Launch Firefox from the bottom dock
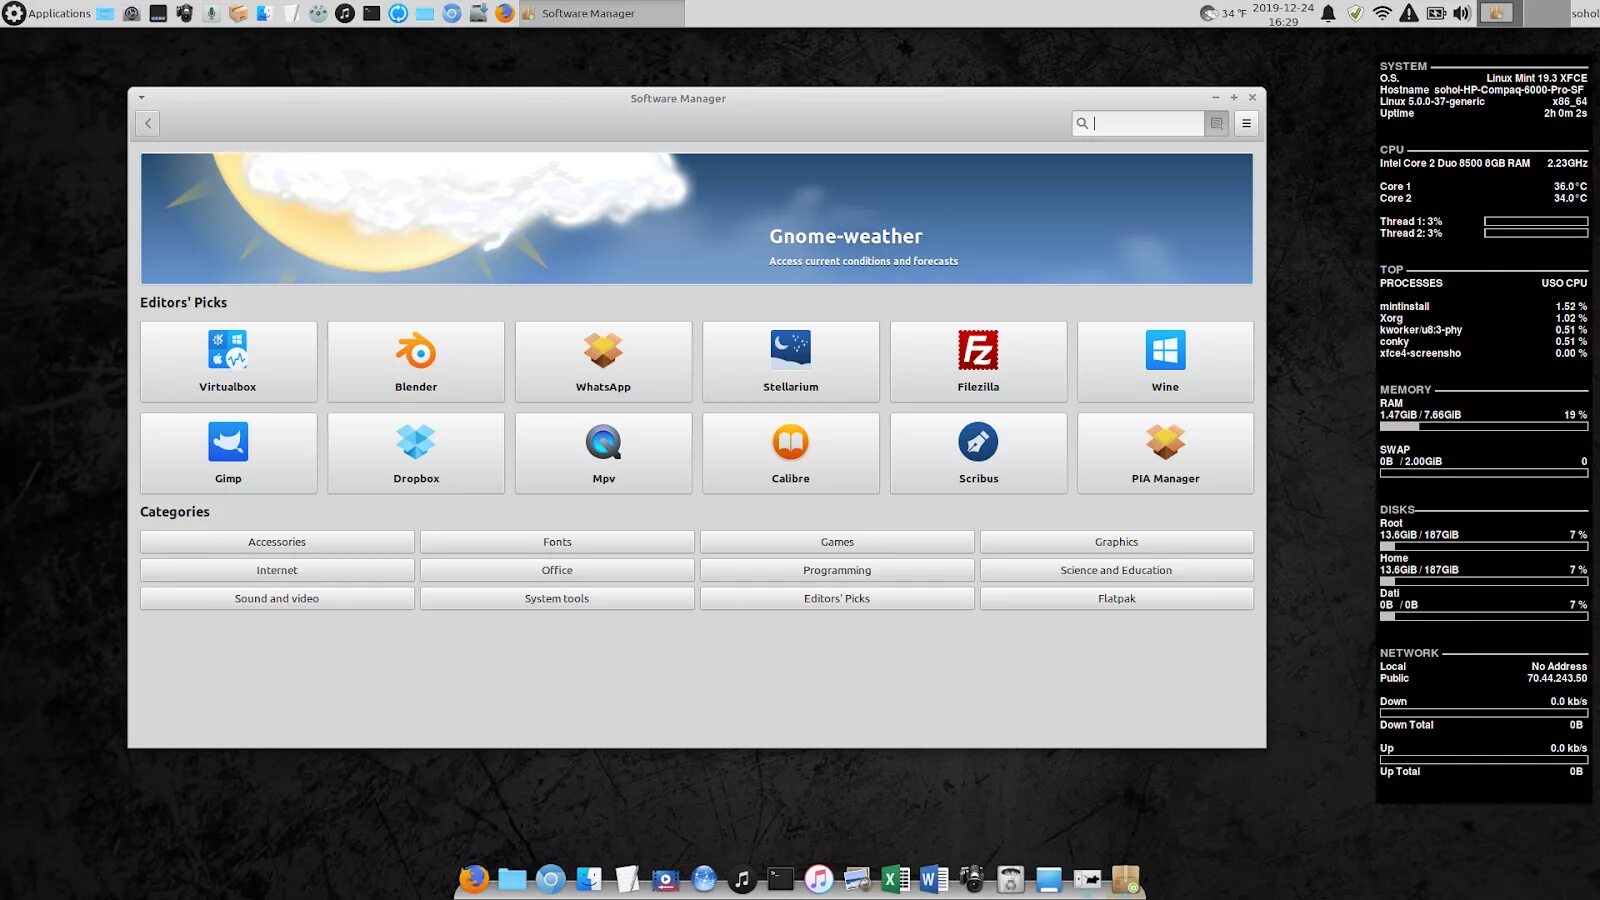 click(x=473, y=879)
